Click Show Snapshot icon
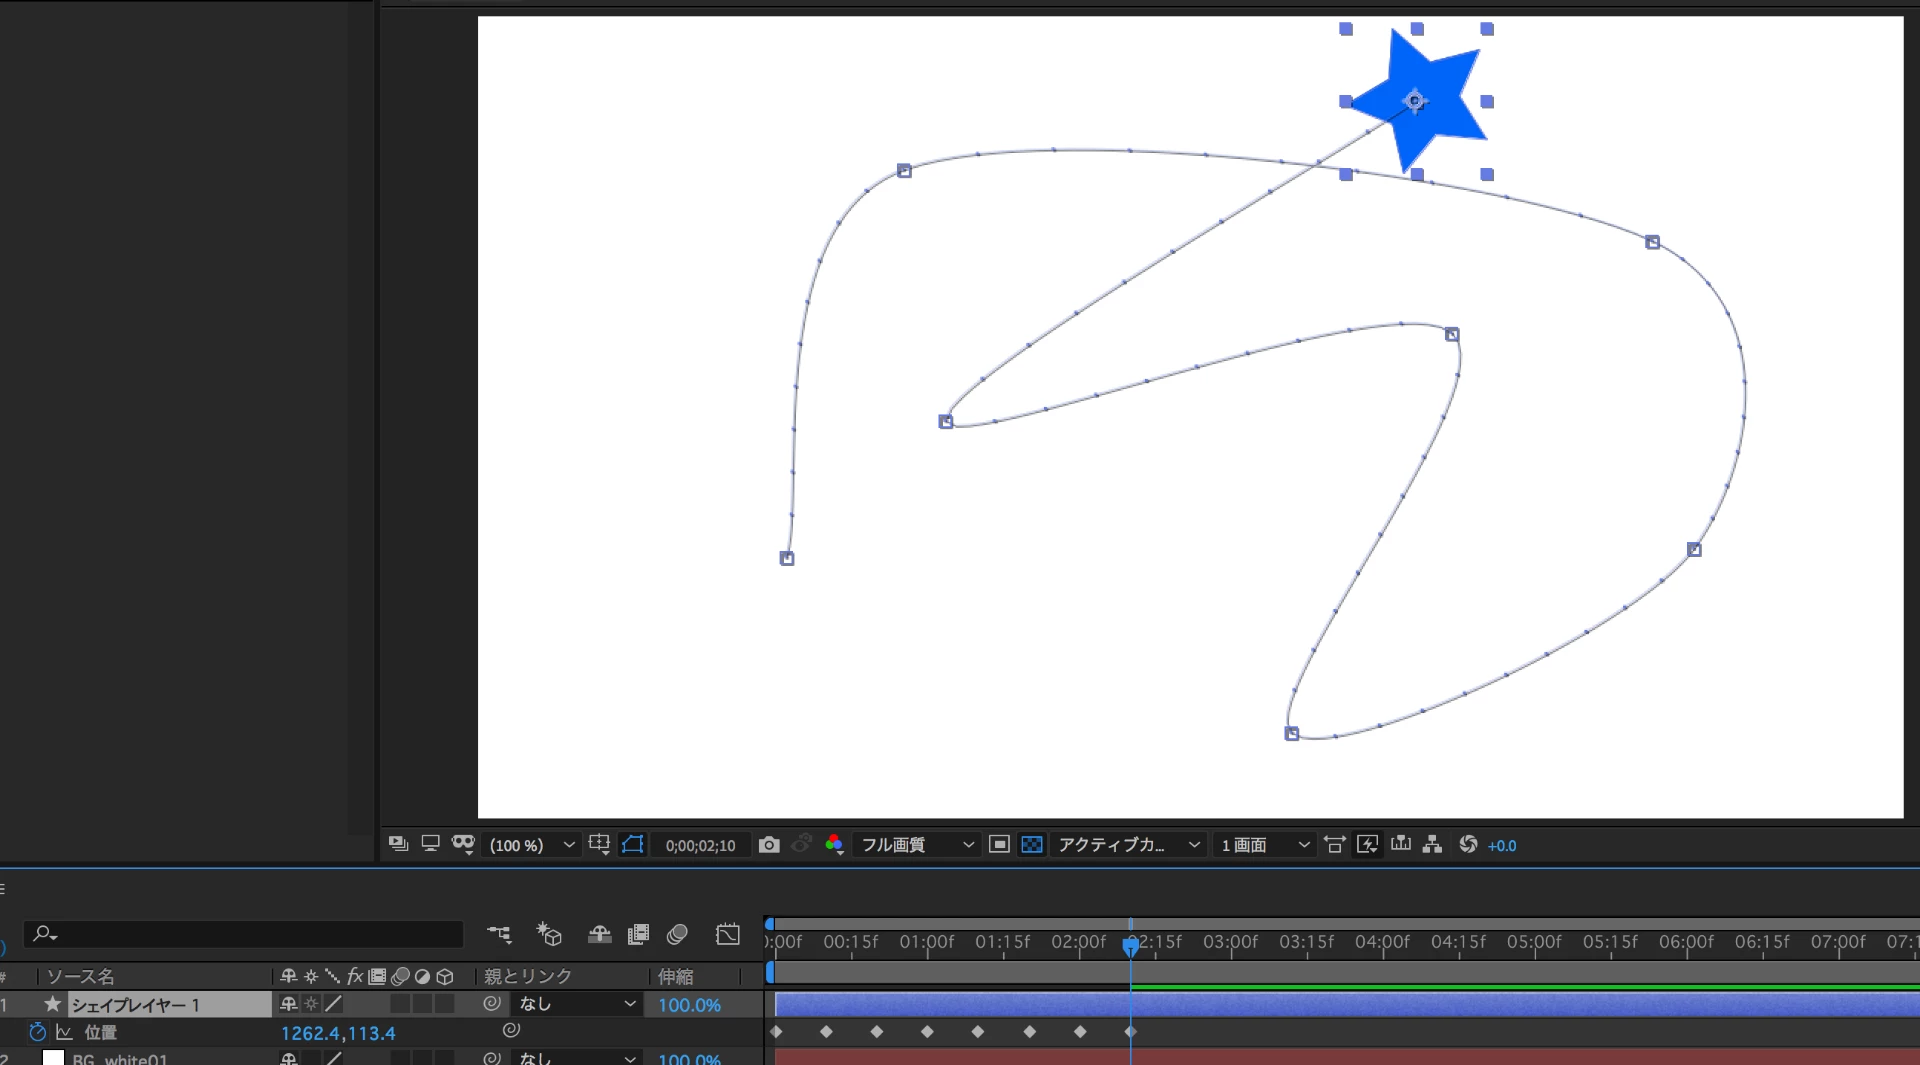Viewport: 1920px width, 1065px height. (801, 845)
